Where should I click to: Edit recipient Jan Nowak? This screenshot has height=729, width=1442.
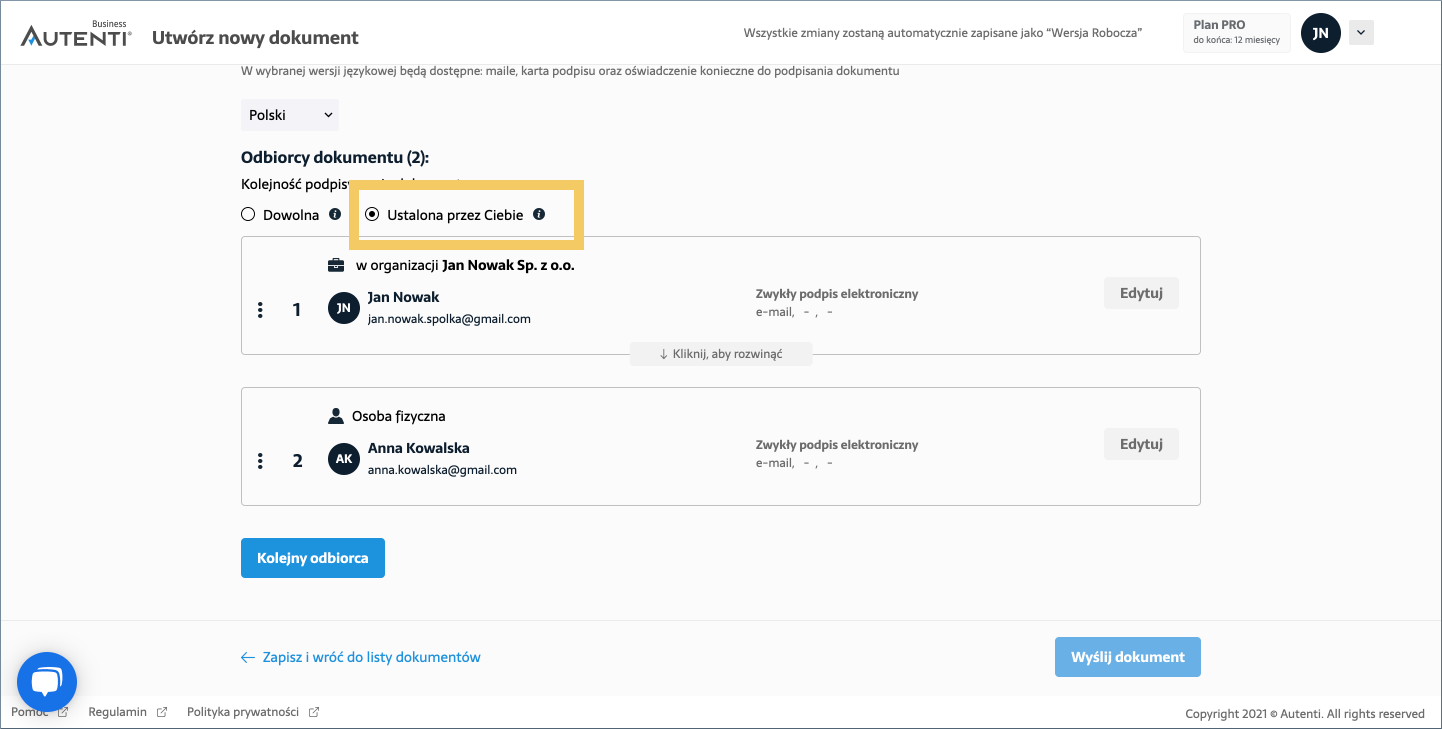(1141, 293)
